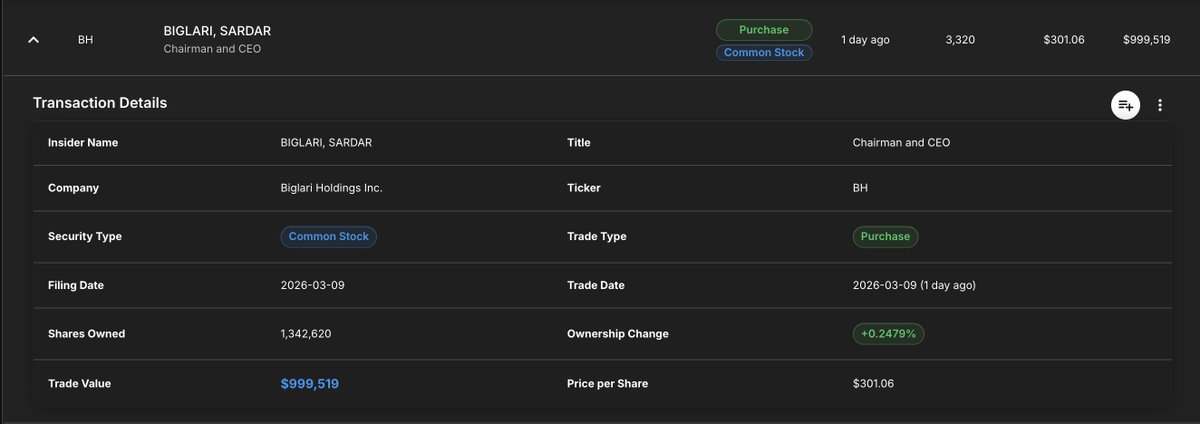Click Common Stock badge beside Security Type

pos(329,237)
